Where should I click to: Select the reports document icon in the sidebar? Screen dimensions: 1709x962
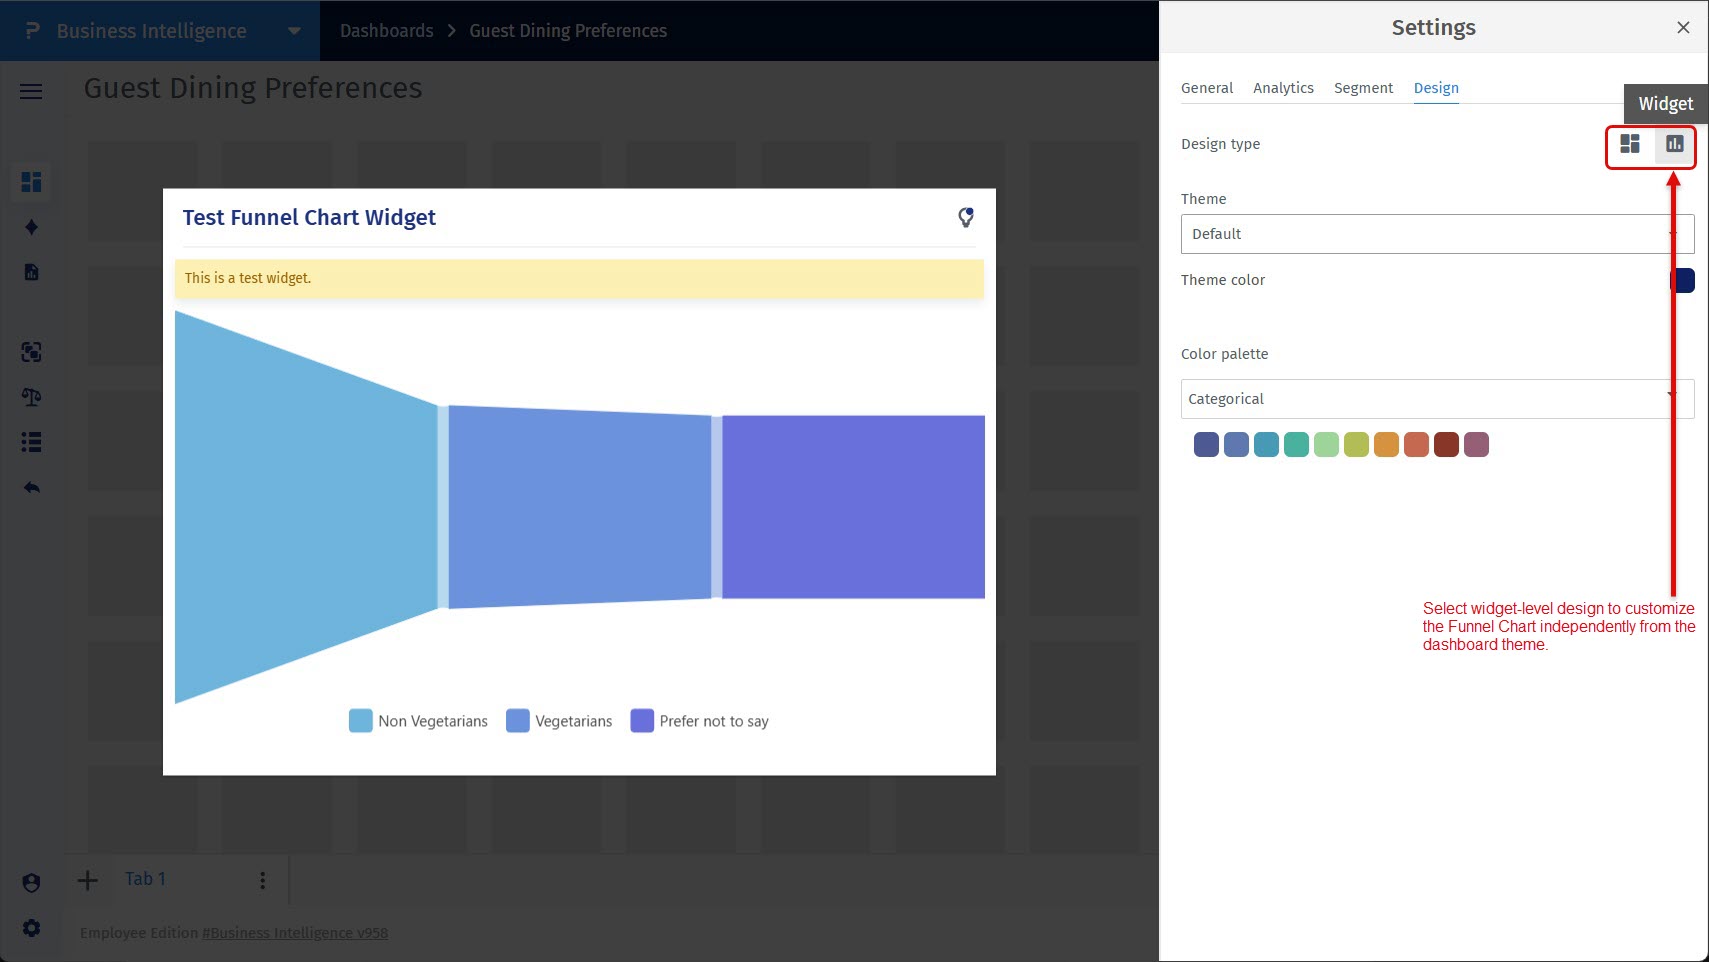(x=31, y=271)
